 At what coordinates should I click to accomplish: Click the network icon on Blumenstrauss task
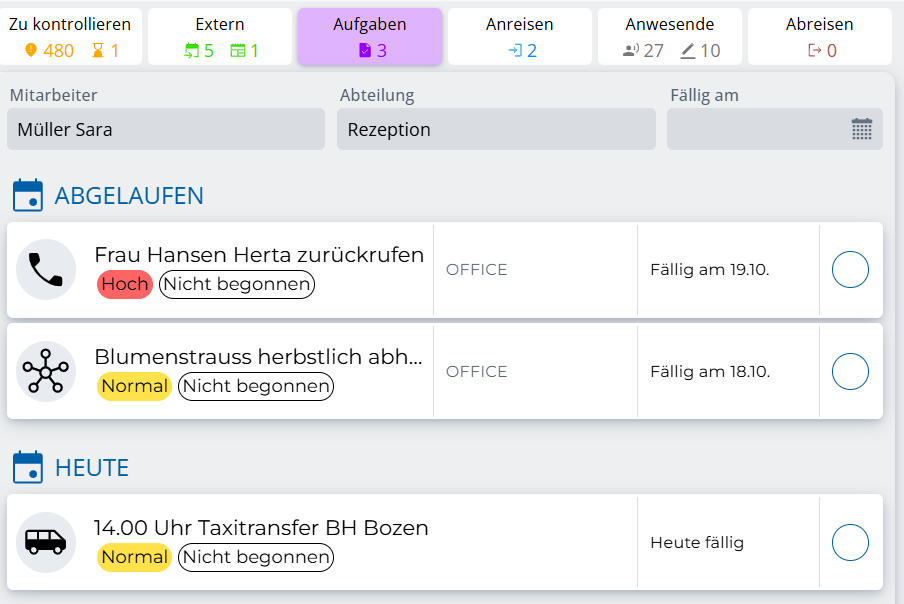tap(46, 372)
